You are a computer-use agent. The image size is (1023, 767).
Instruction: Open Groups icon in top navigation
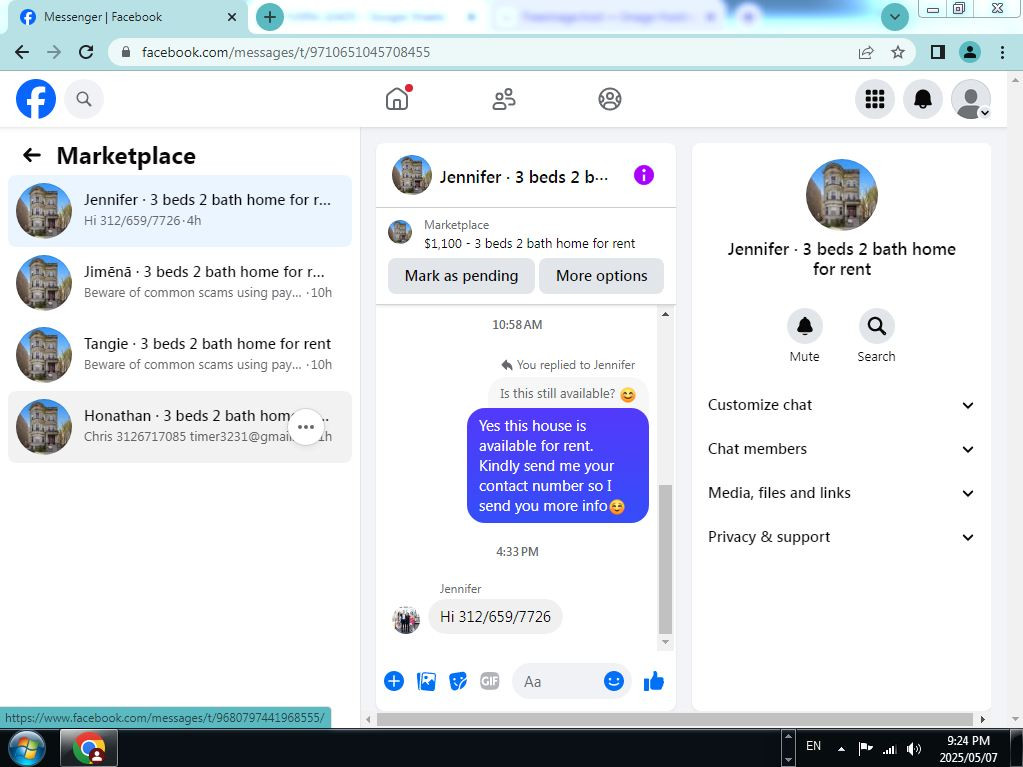point(610,99)
